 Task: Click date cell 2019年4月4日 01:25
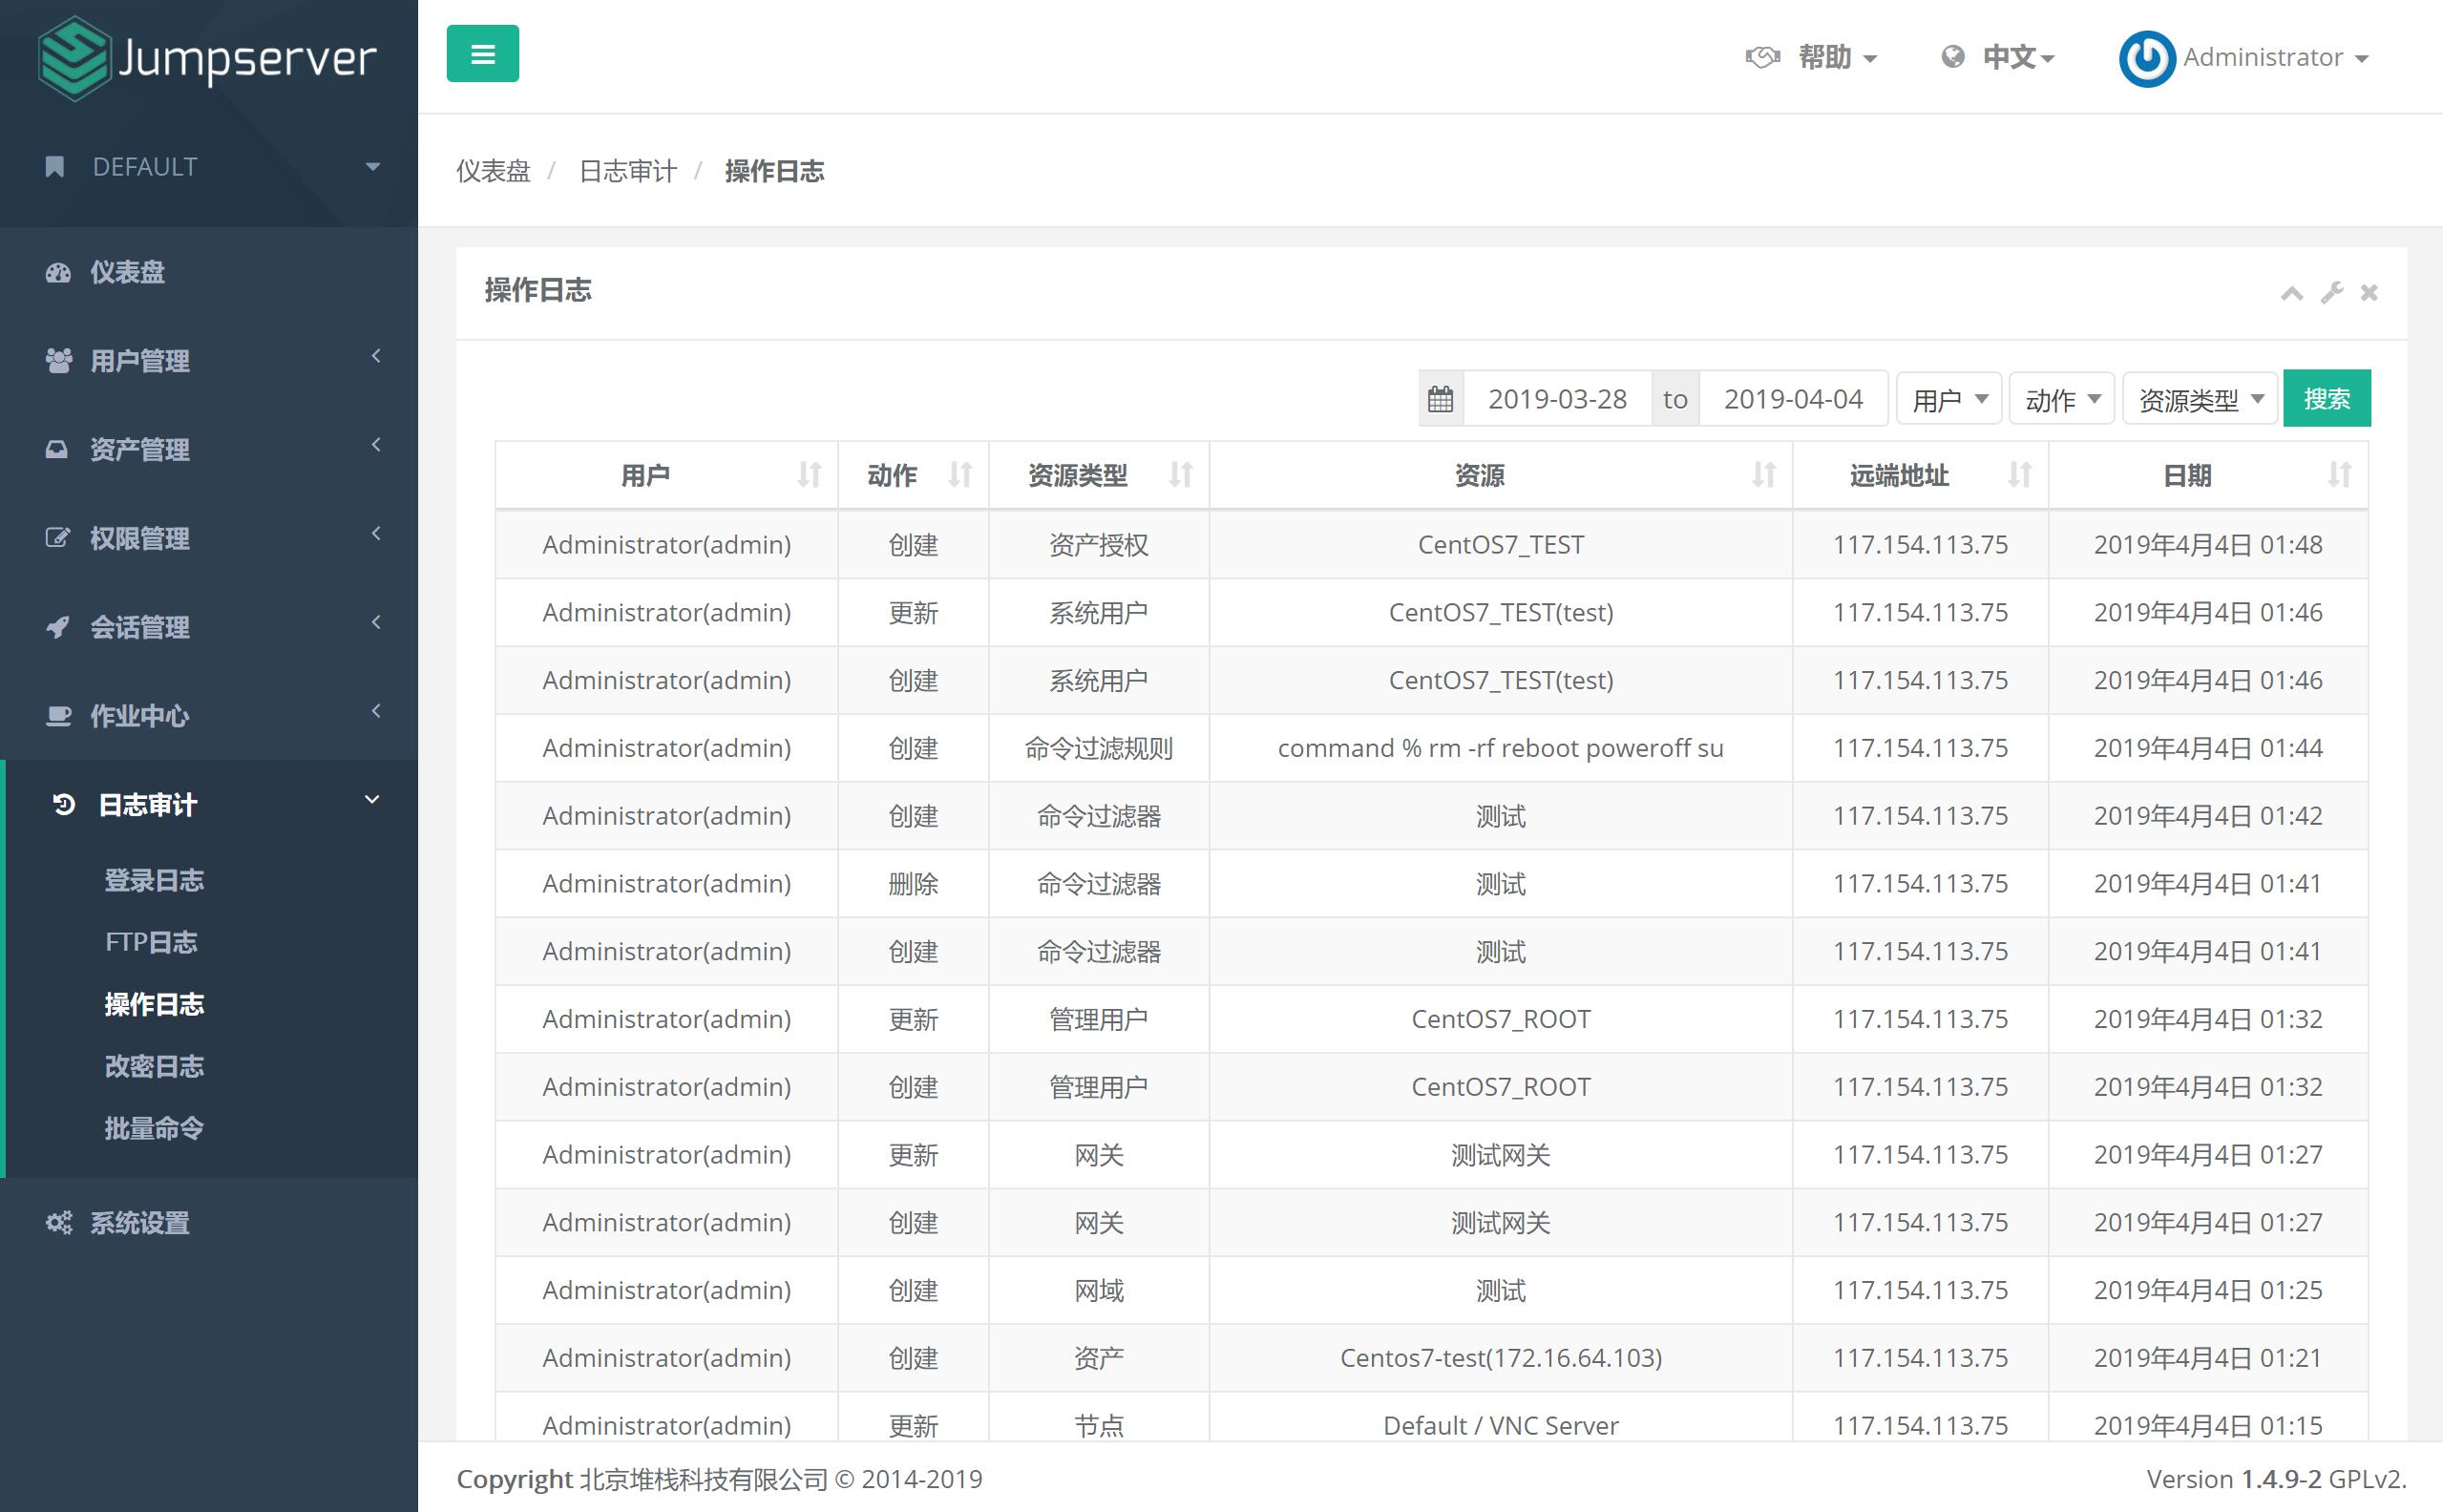[2208, 1290]
